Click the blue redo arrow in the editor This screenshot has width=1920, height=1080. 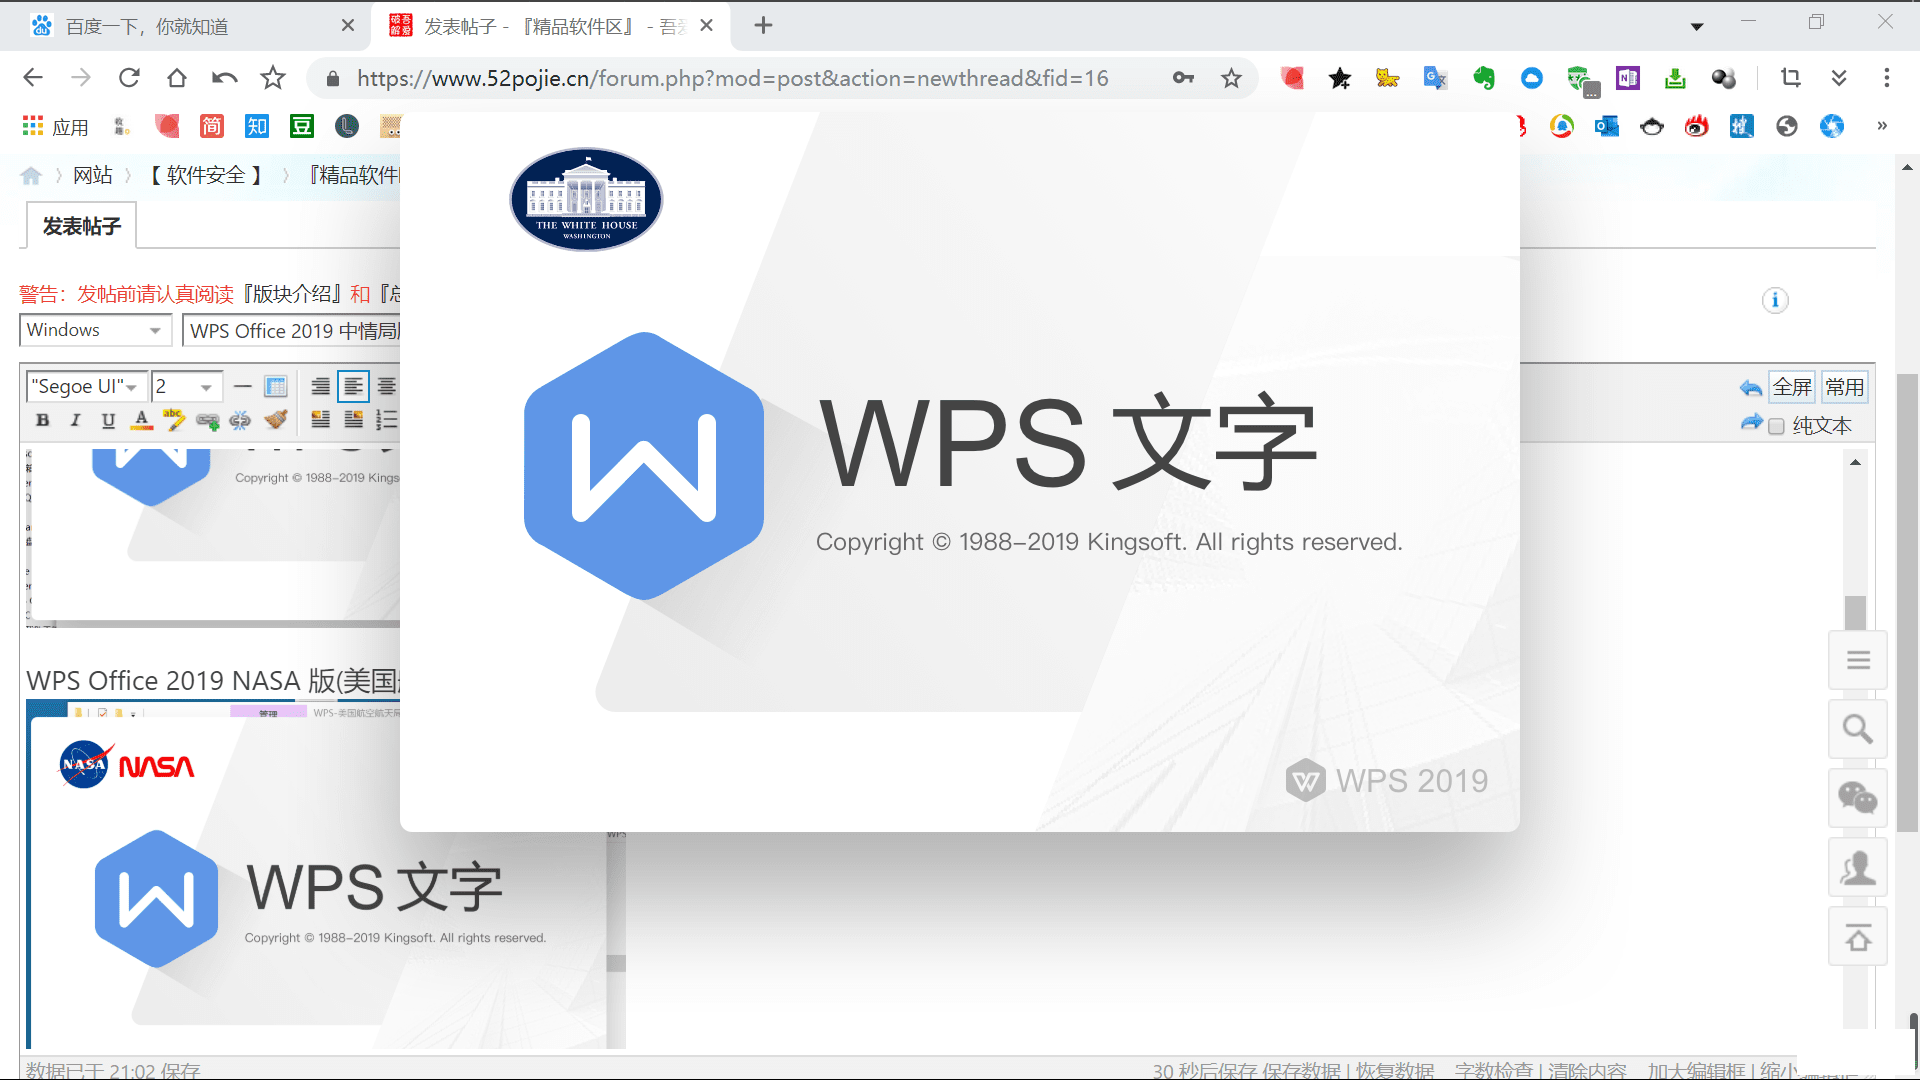(x=1751, y=423)
